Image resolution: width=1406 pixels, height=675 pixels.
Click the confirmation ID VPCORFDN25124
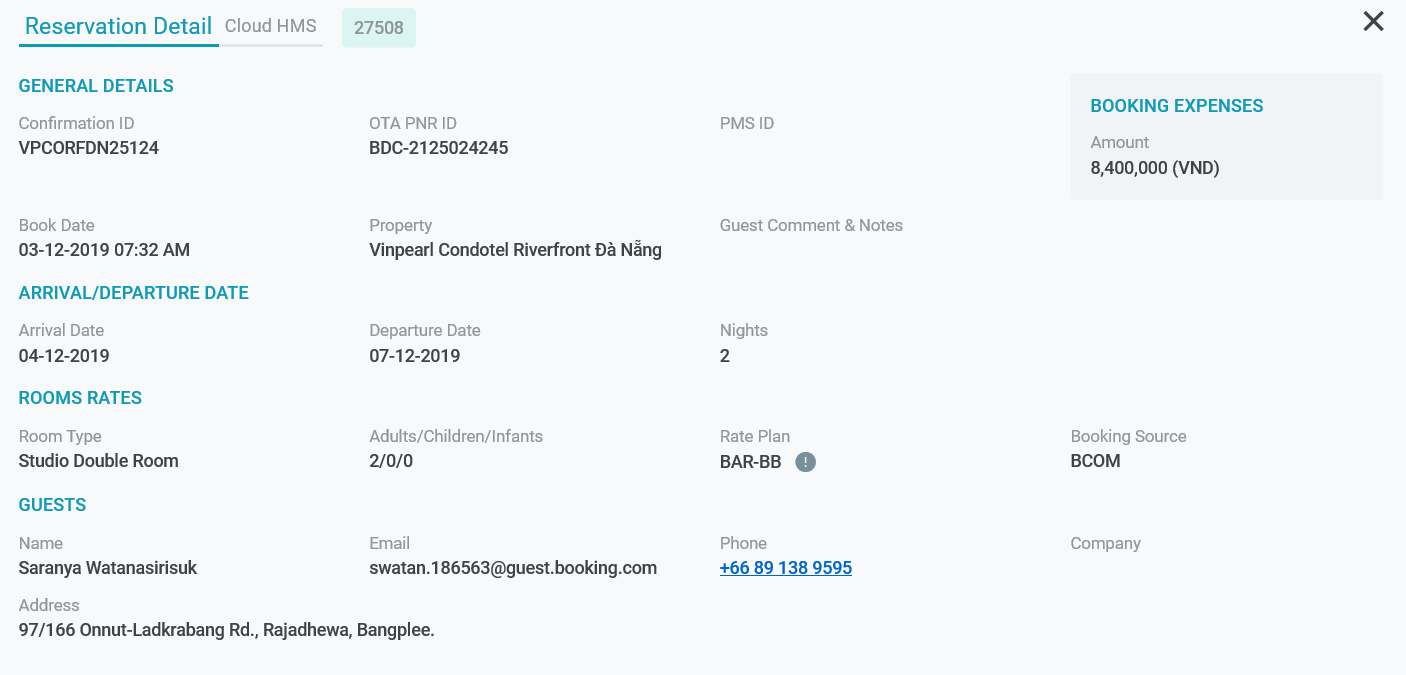pos(89,148)
